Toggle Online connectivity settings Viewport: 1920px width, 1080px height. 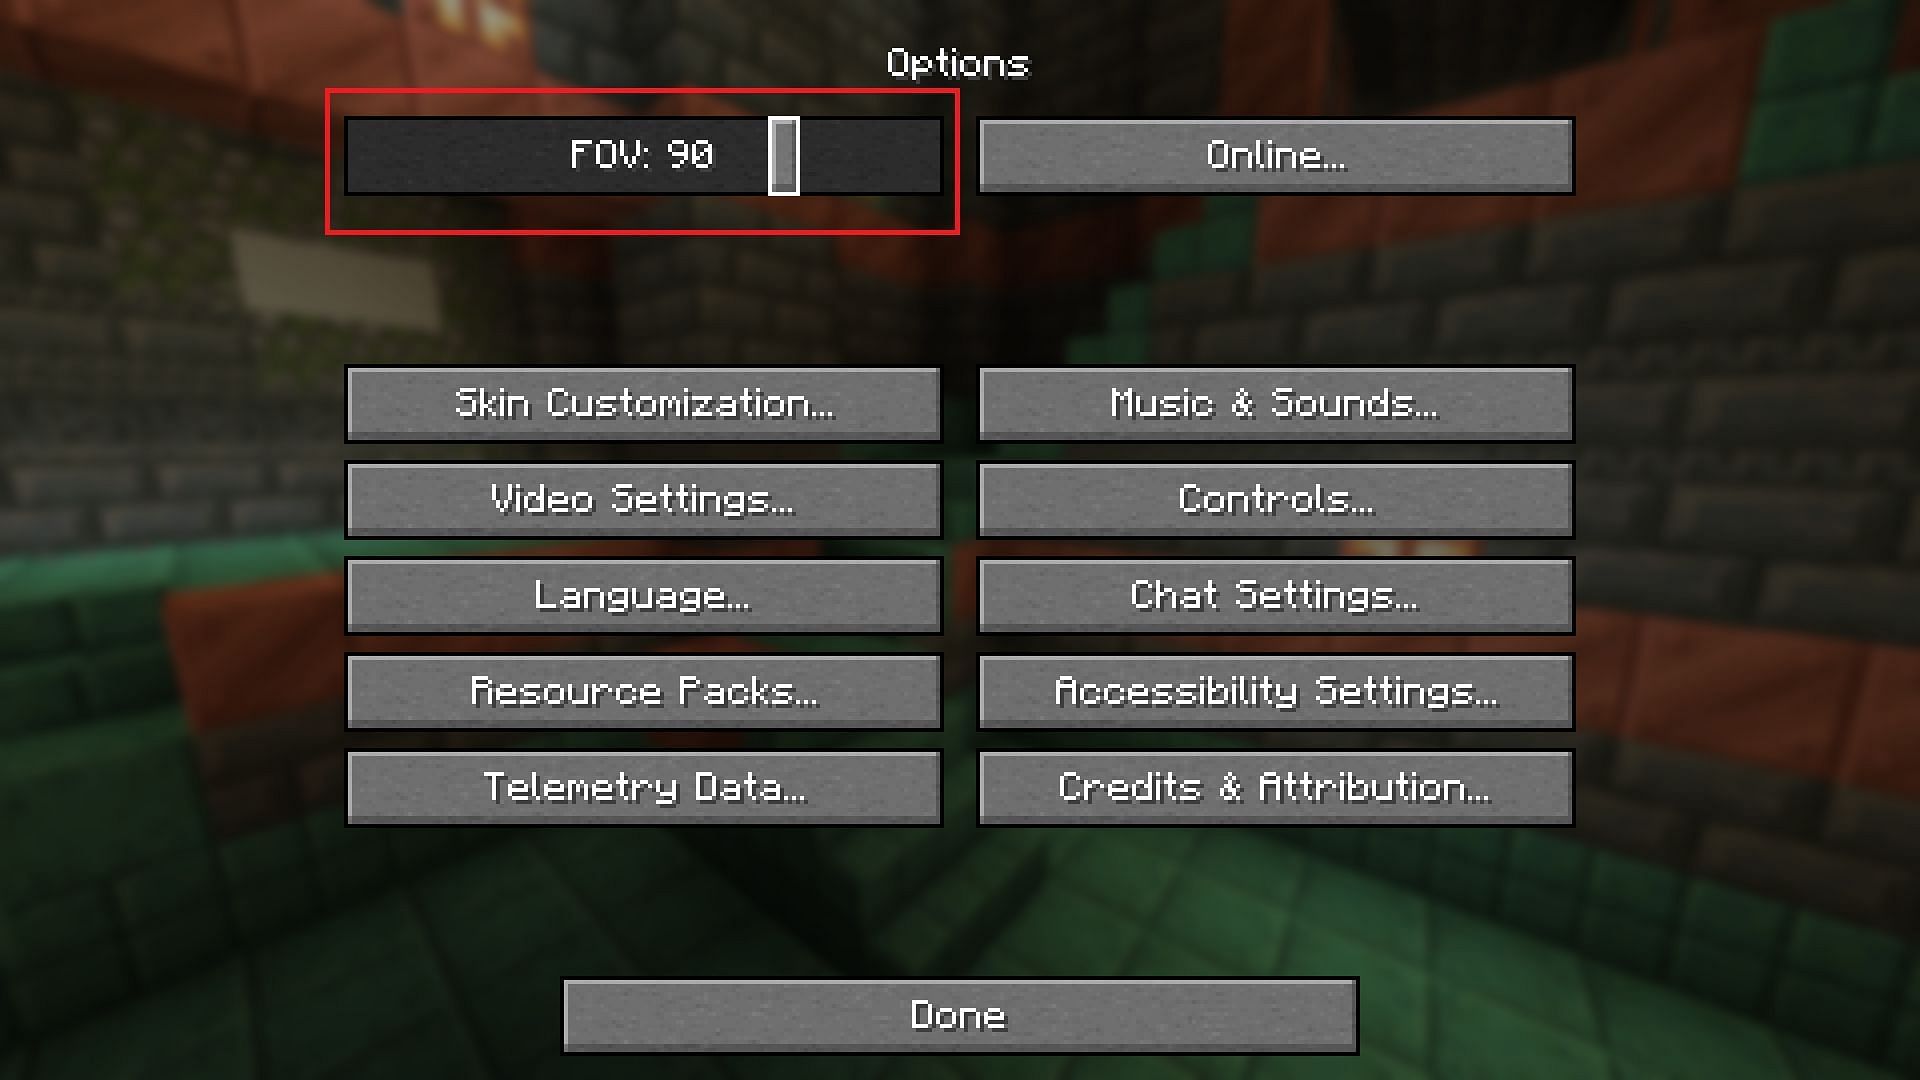coord(1275,154)
